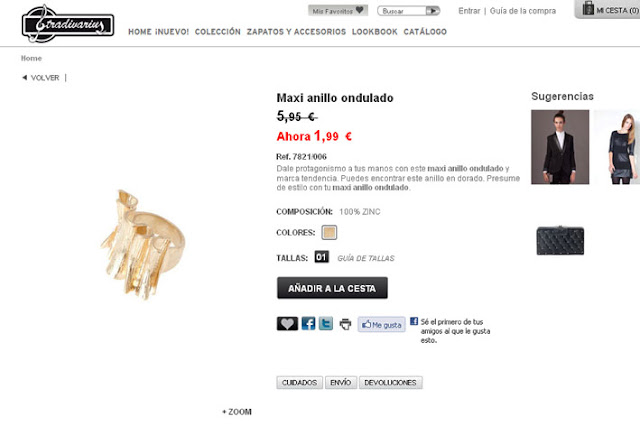Open the black quilted clutch suggestion
The width and height of the screenshot is (640, 426).
(560, 241)
